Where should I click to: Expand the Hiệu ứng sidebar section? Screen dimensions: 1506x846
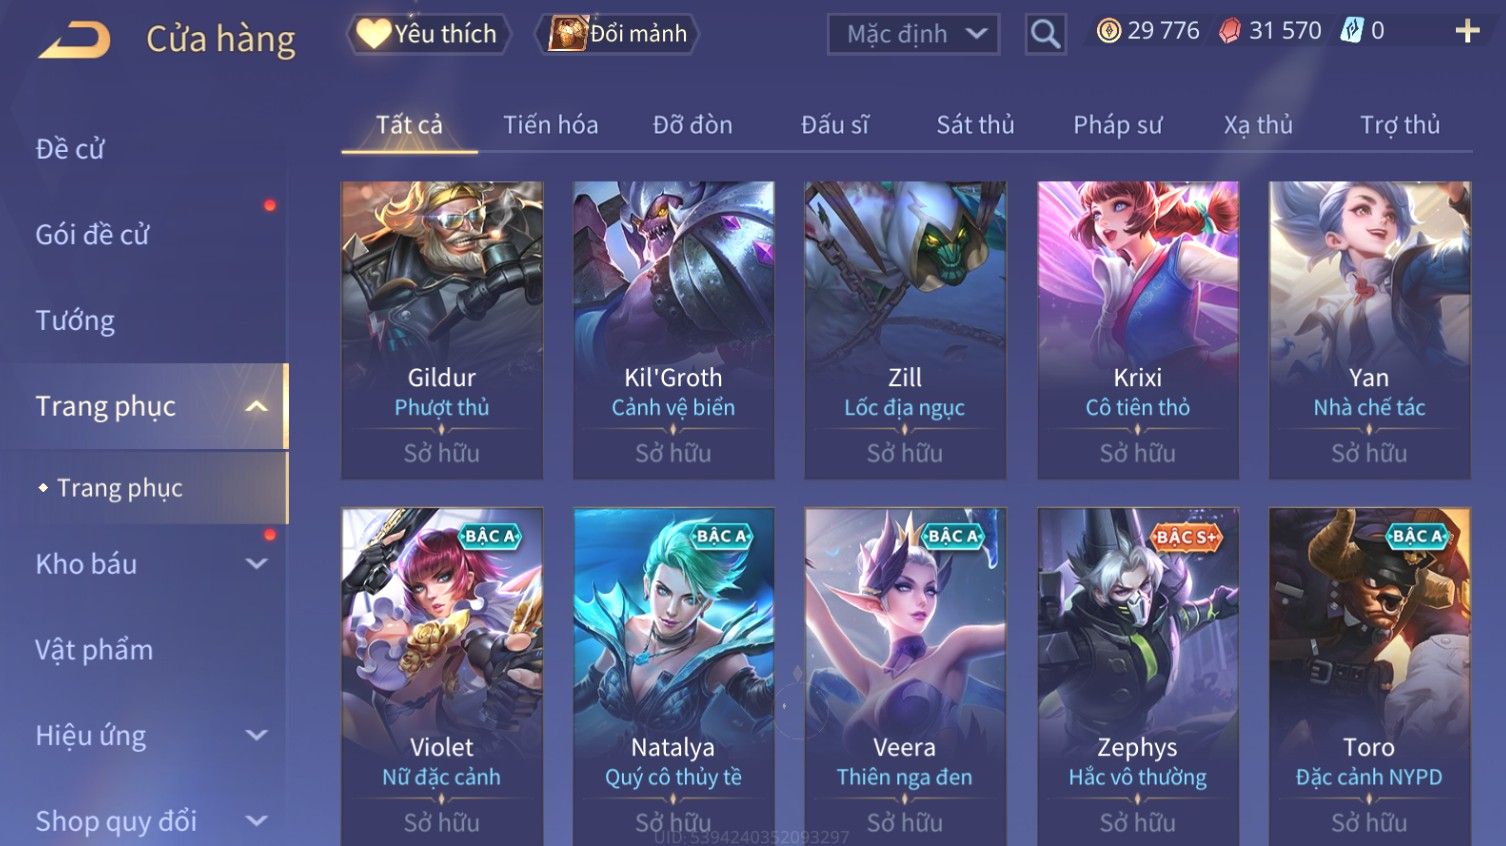coord(257,736)
